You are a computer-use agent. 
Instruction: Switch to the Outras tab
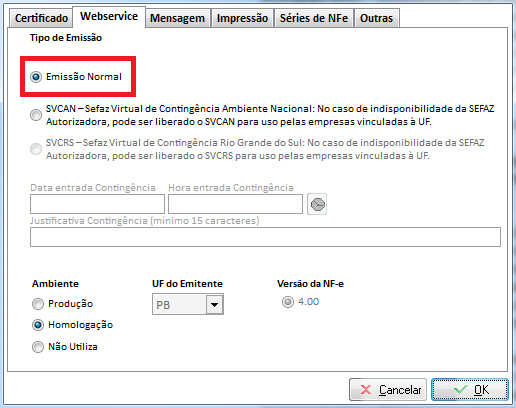(376, 18)
